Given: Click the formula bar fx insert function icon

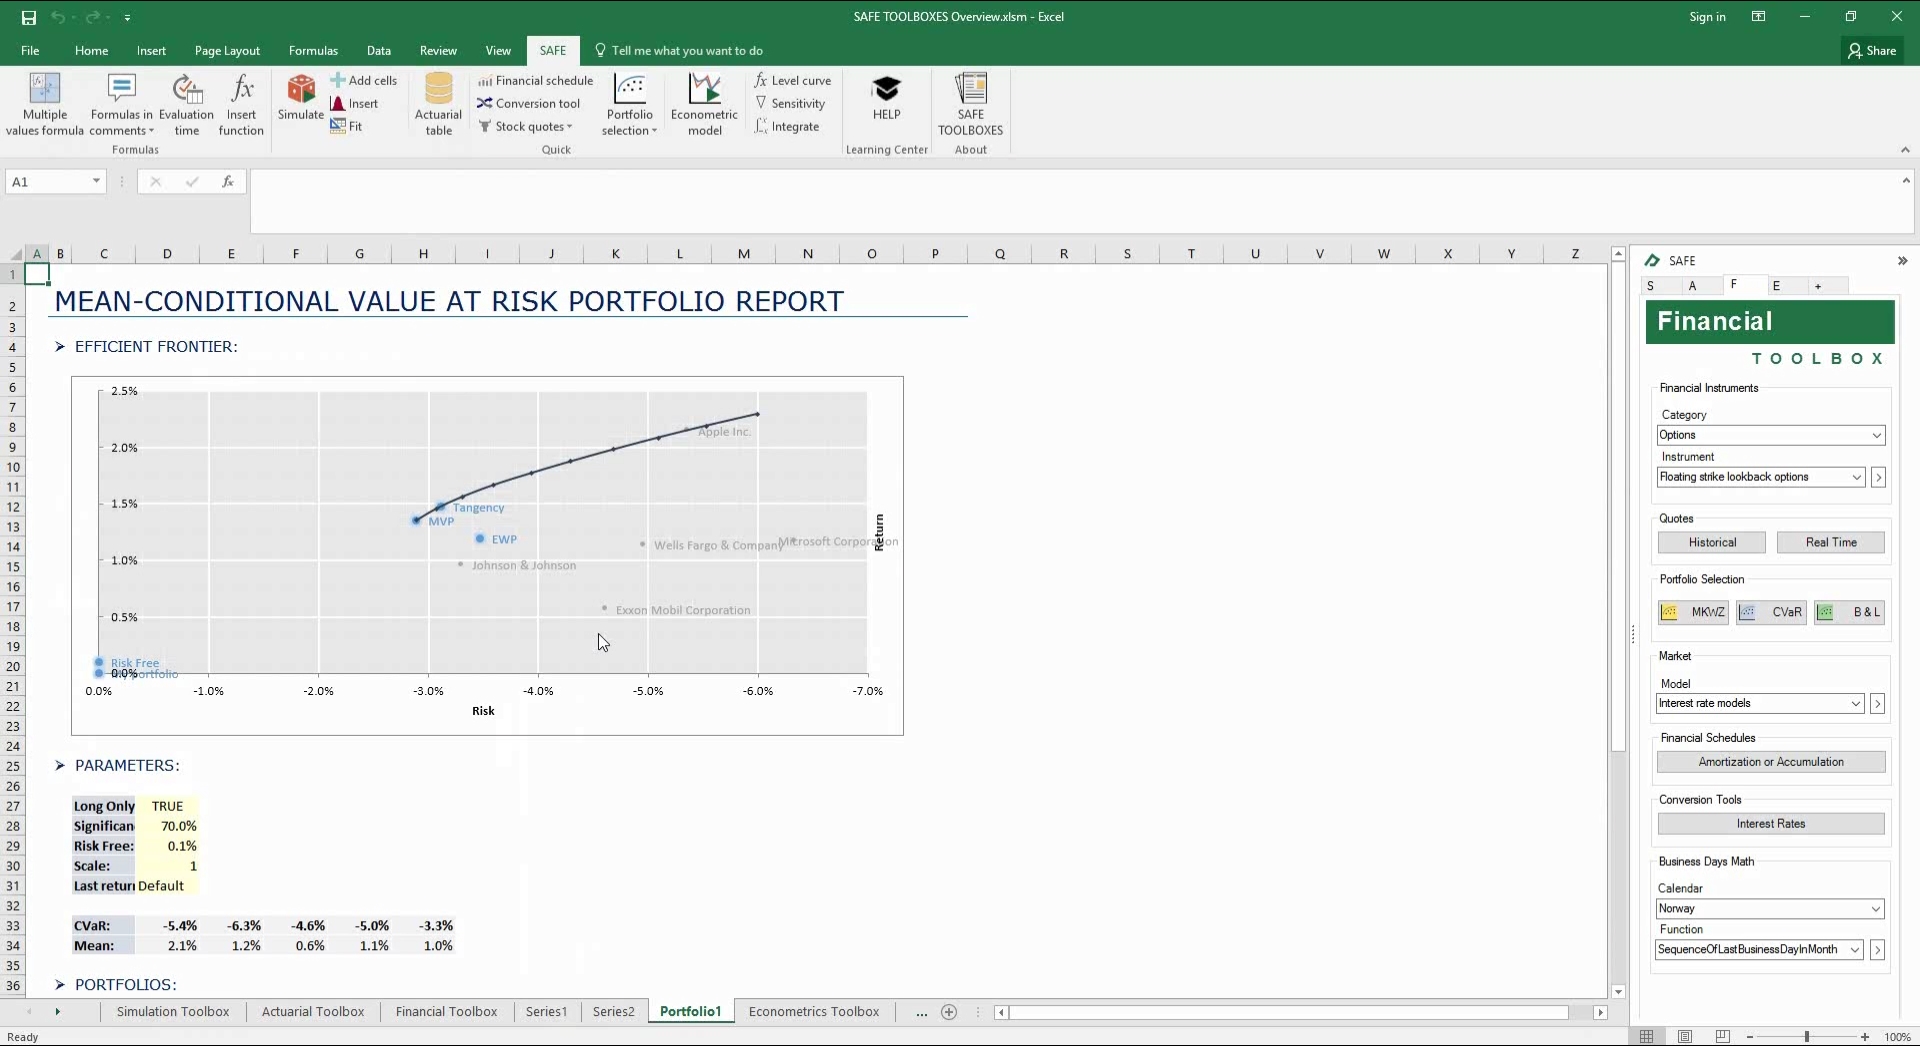Looking at the screenshot, I should (x=228, y=181).
